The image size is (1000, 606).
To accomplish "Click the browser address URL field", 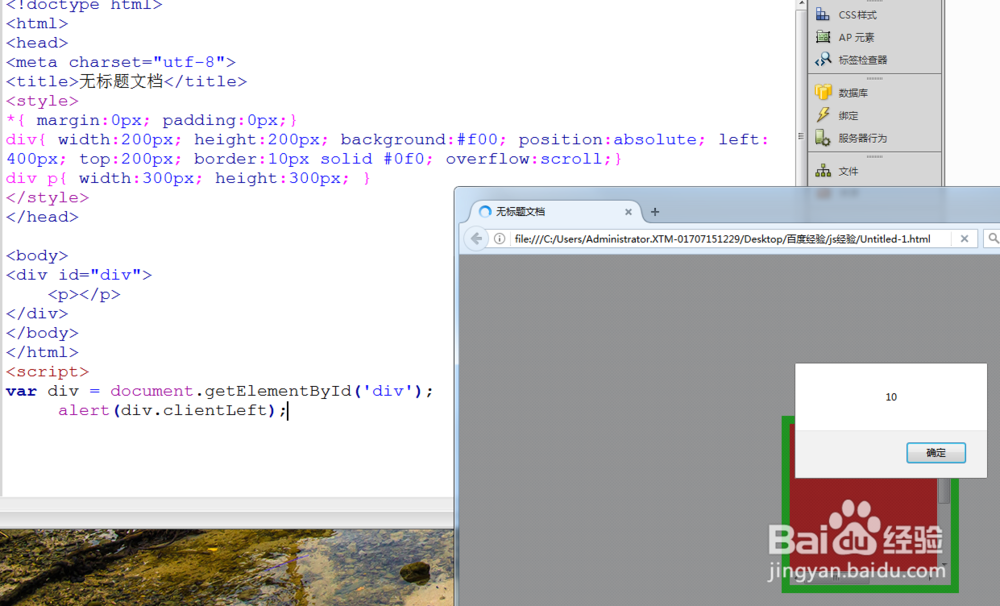I will [x=722, y=239].
